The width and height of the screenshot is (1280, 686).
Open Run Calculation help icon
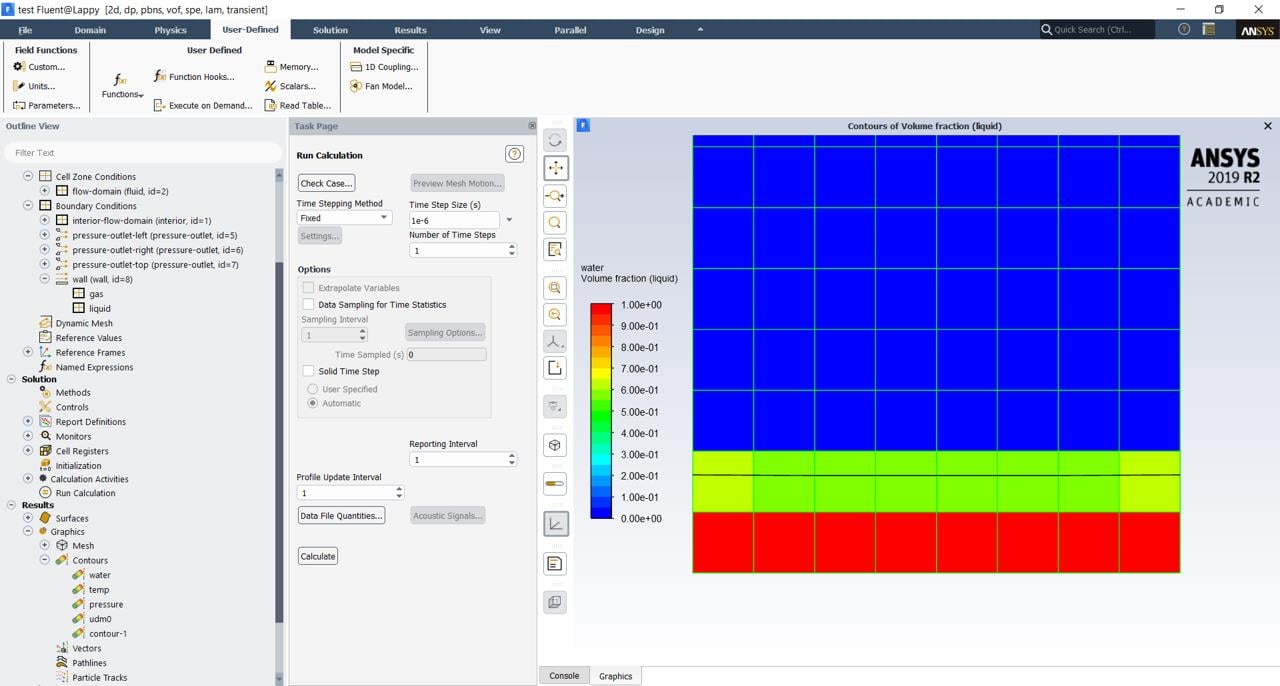tap(514, 154)
